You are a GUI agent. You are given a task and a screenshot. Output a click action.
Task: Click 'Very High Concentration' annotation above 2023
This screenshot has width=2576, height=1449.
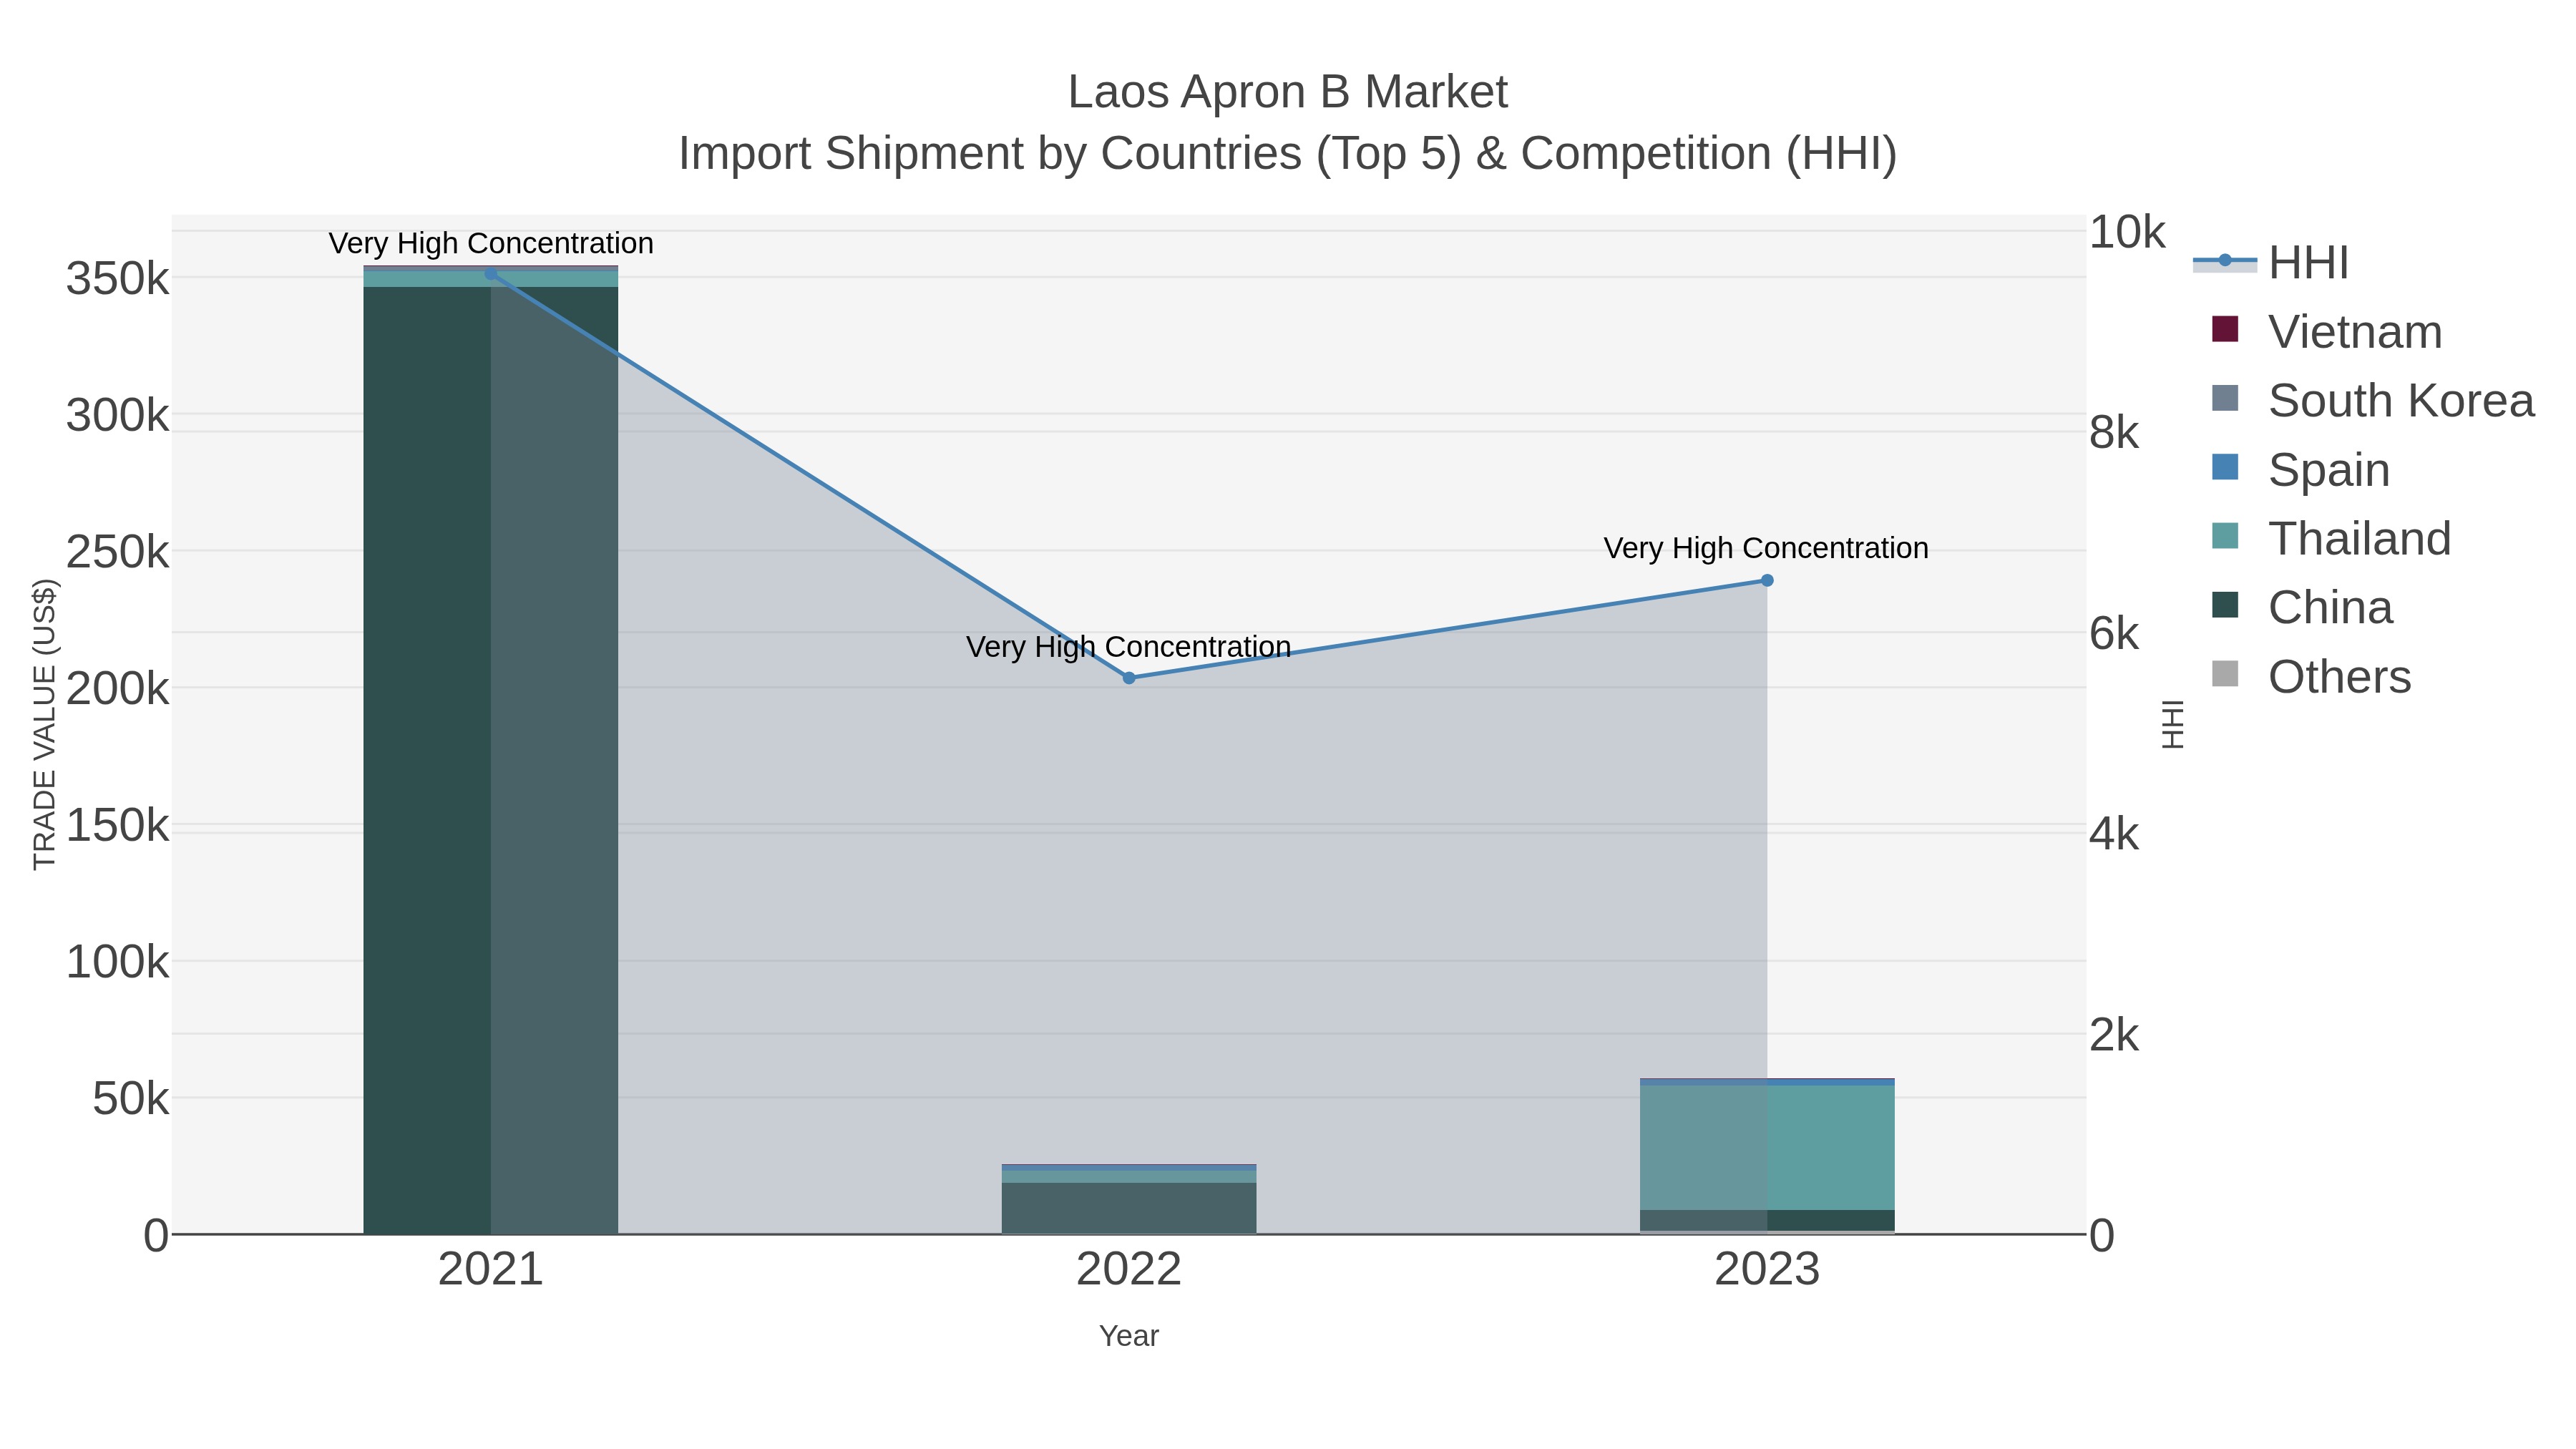point(1767,548)
